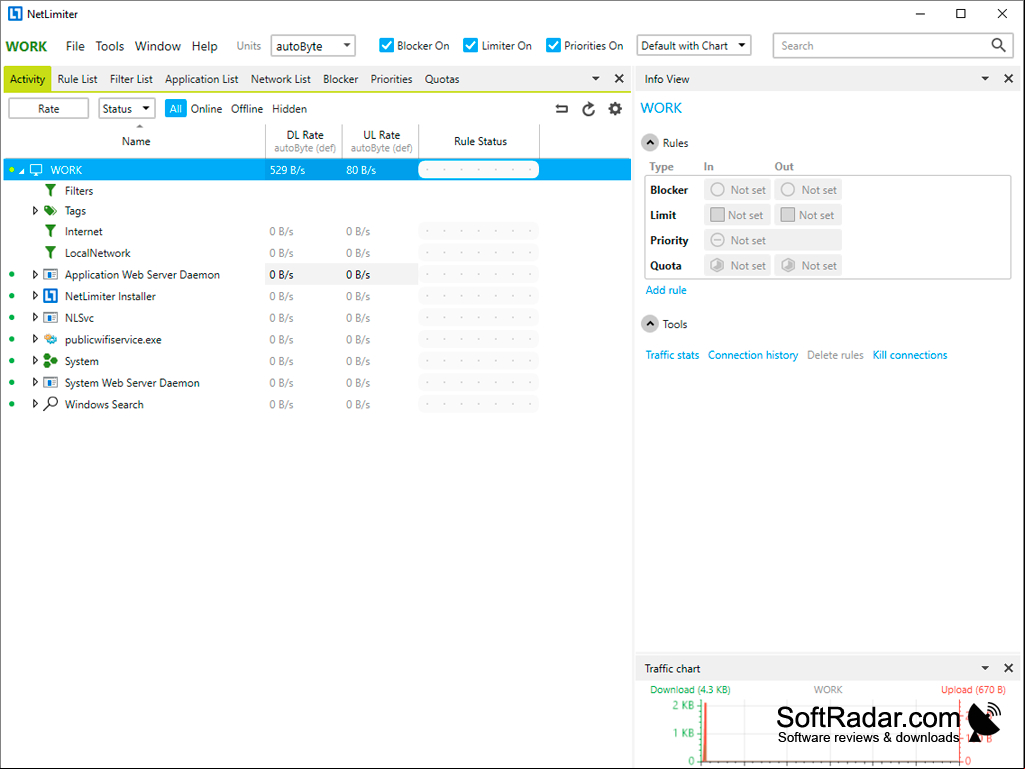Open the Status filter dropdown

[x=127, y=109]
